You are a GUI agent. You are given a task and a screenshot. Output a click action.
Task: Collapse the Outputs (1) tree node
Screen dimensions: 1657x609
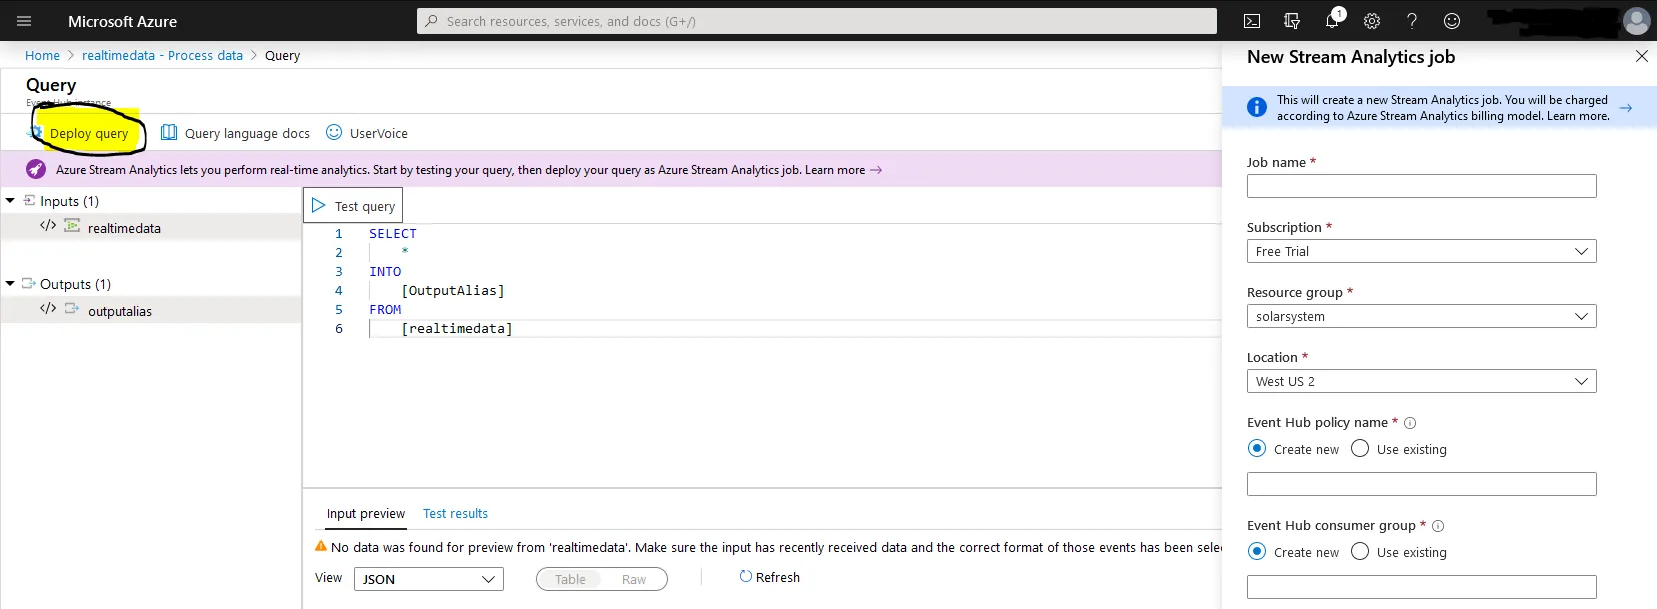(x=10, y=284)
